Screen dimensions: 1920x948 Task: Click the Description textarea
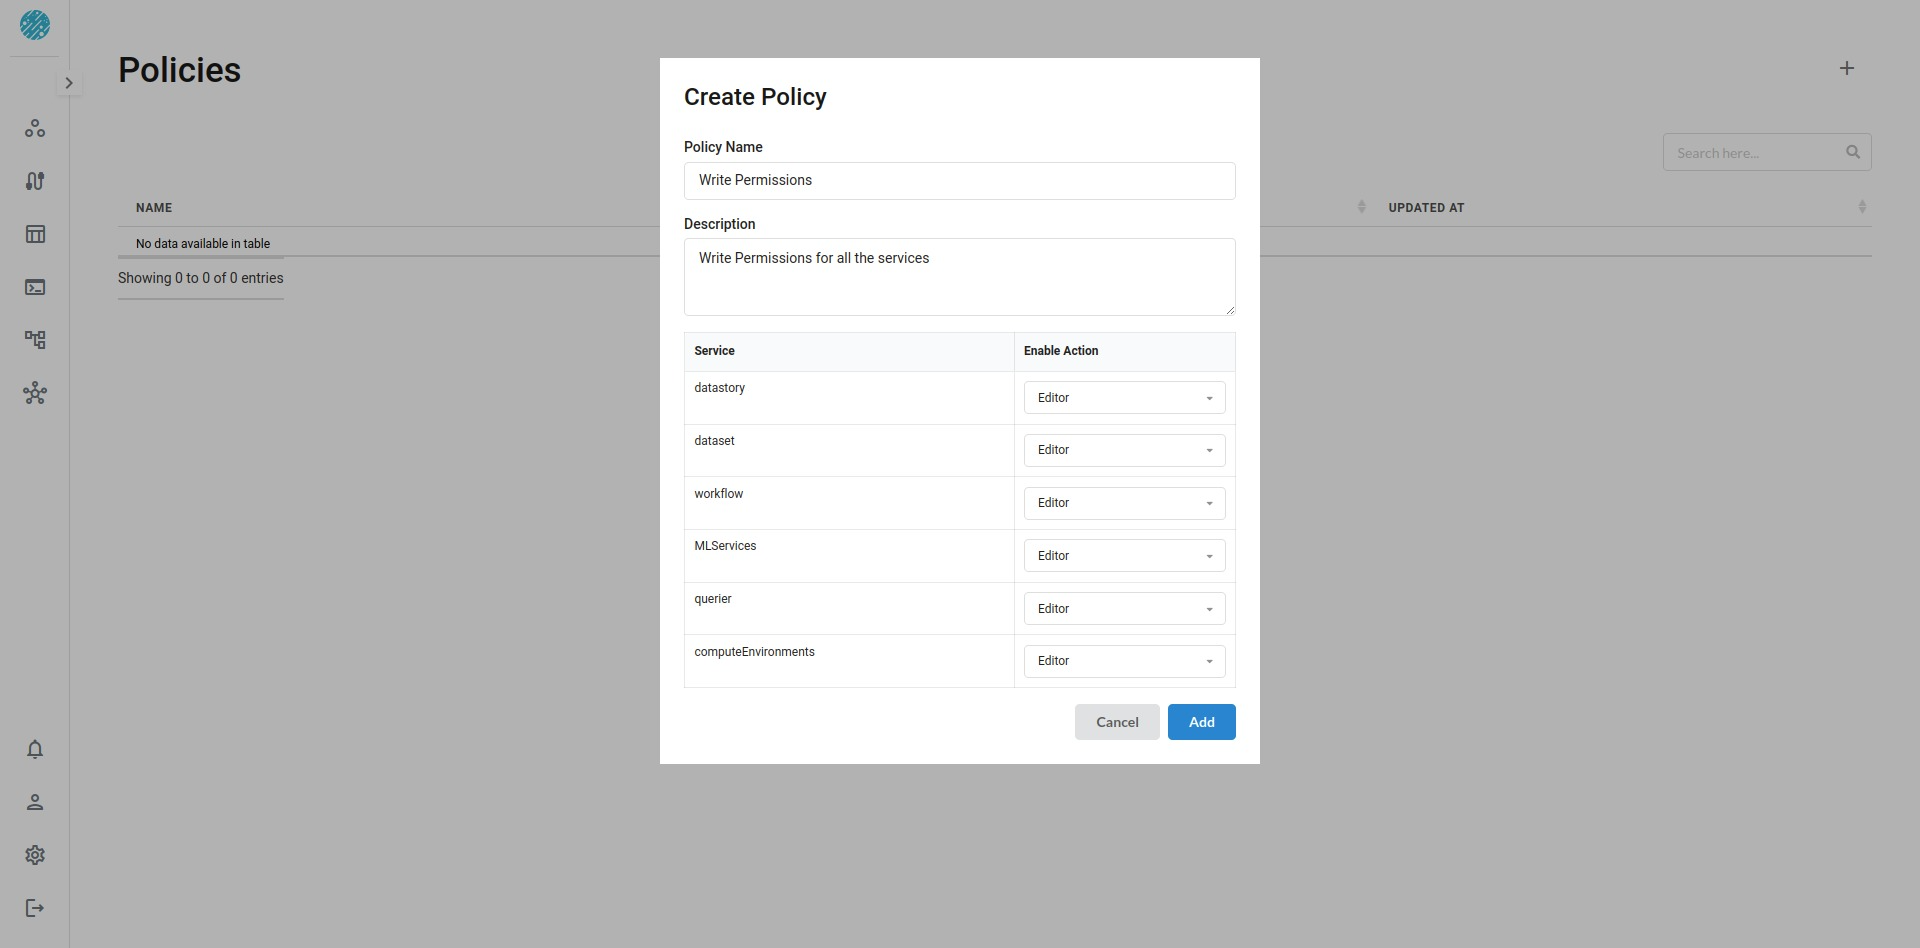960,277
